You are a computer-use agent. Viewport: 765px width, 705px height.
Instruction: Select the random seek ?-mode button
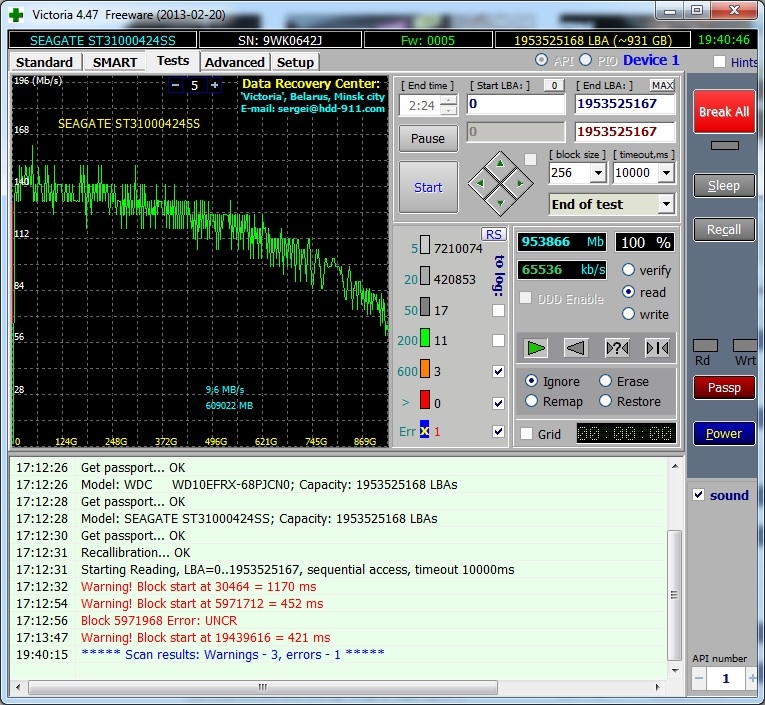click(x=617, y=348)
